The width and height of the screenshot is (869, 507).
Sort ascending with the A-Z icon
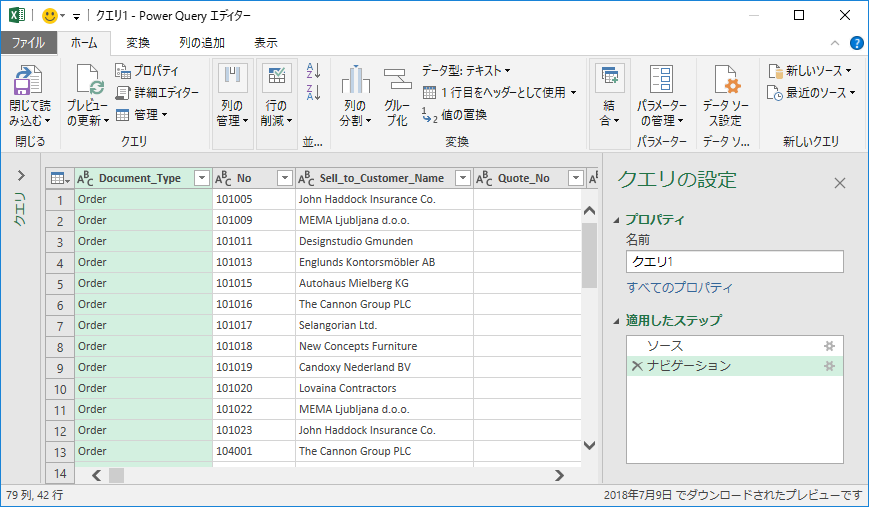[313, 70]
